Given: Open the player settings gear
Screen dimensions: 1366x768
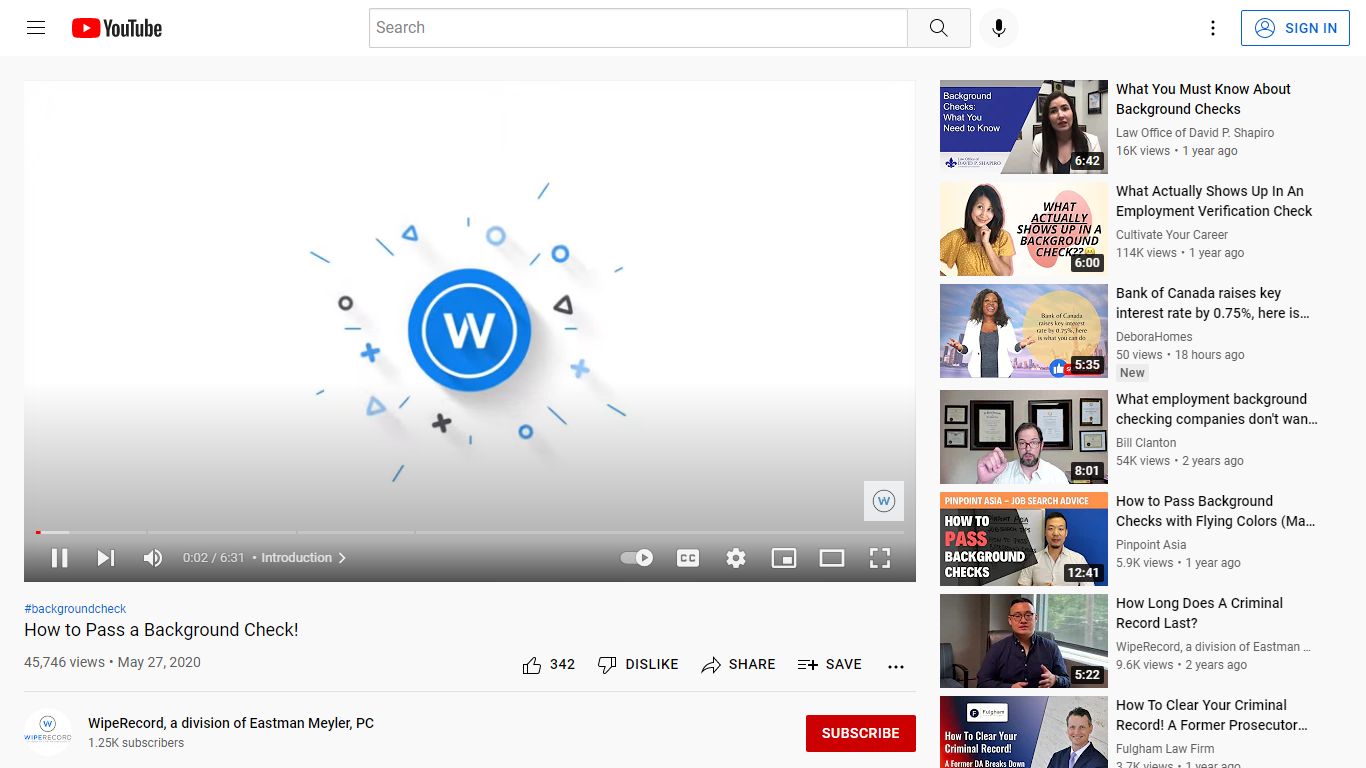Looking at the screenshot, I should coord(736,558).
